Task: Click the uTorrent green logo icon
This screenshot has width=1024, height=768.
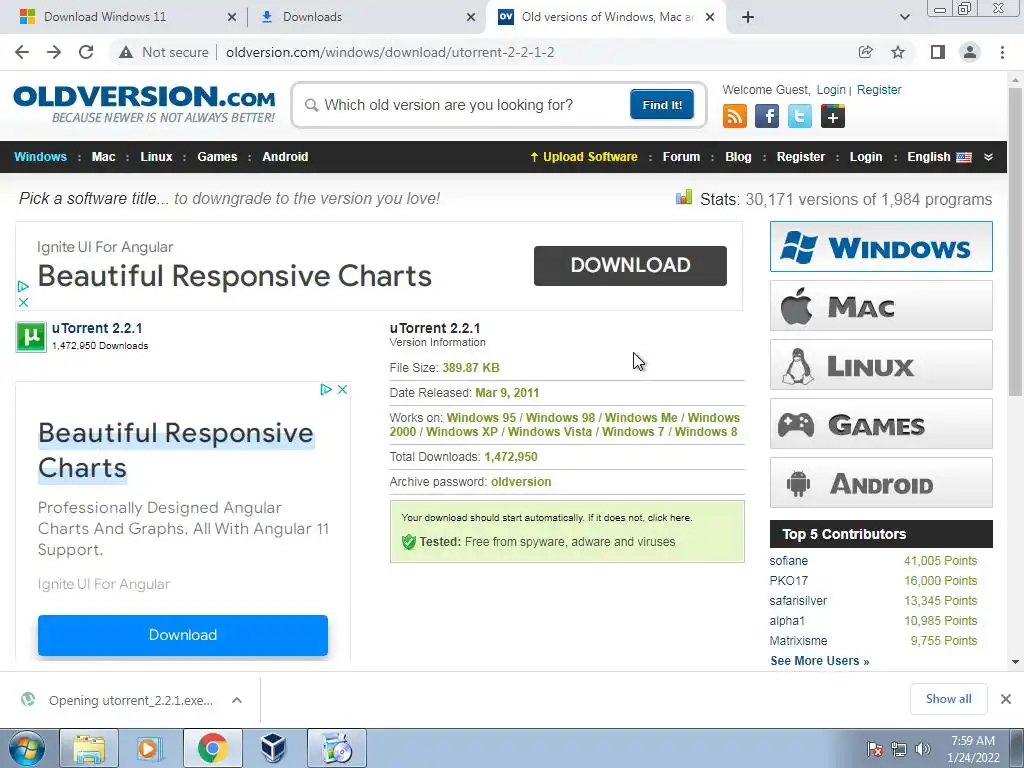Action: click(x=31, y=337)
